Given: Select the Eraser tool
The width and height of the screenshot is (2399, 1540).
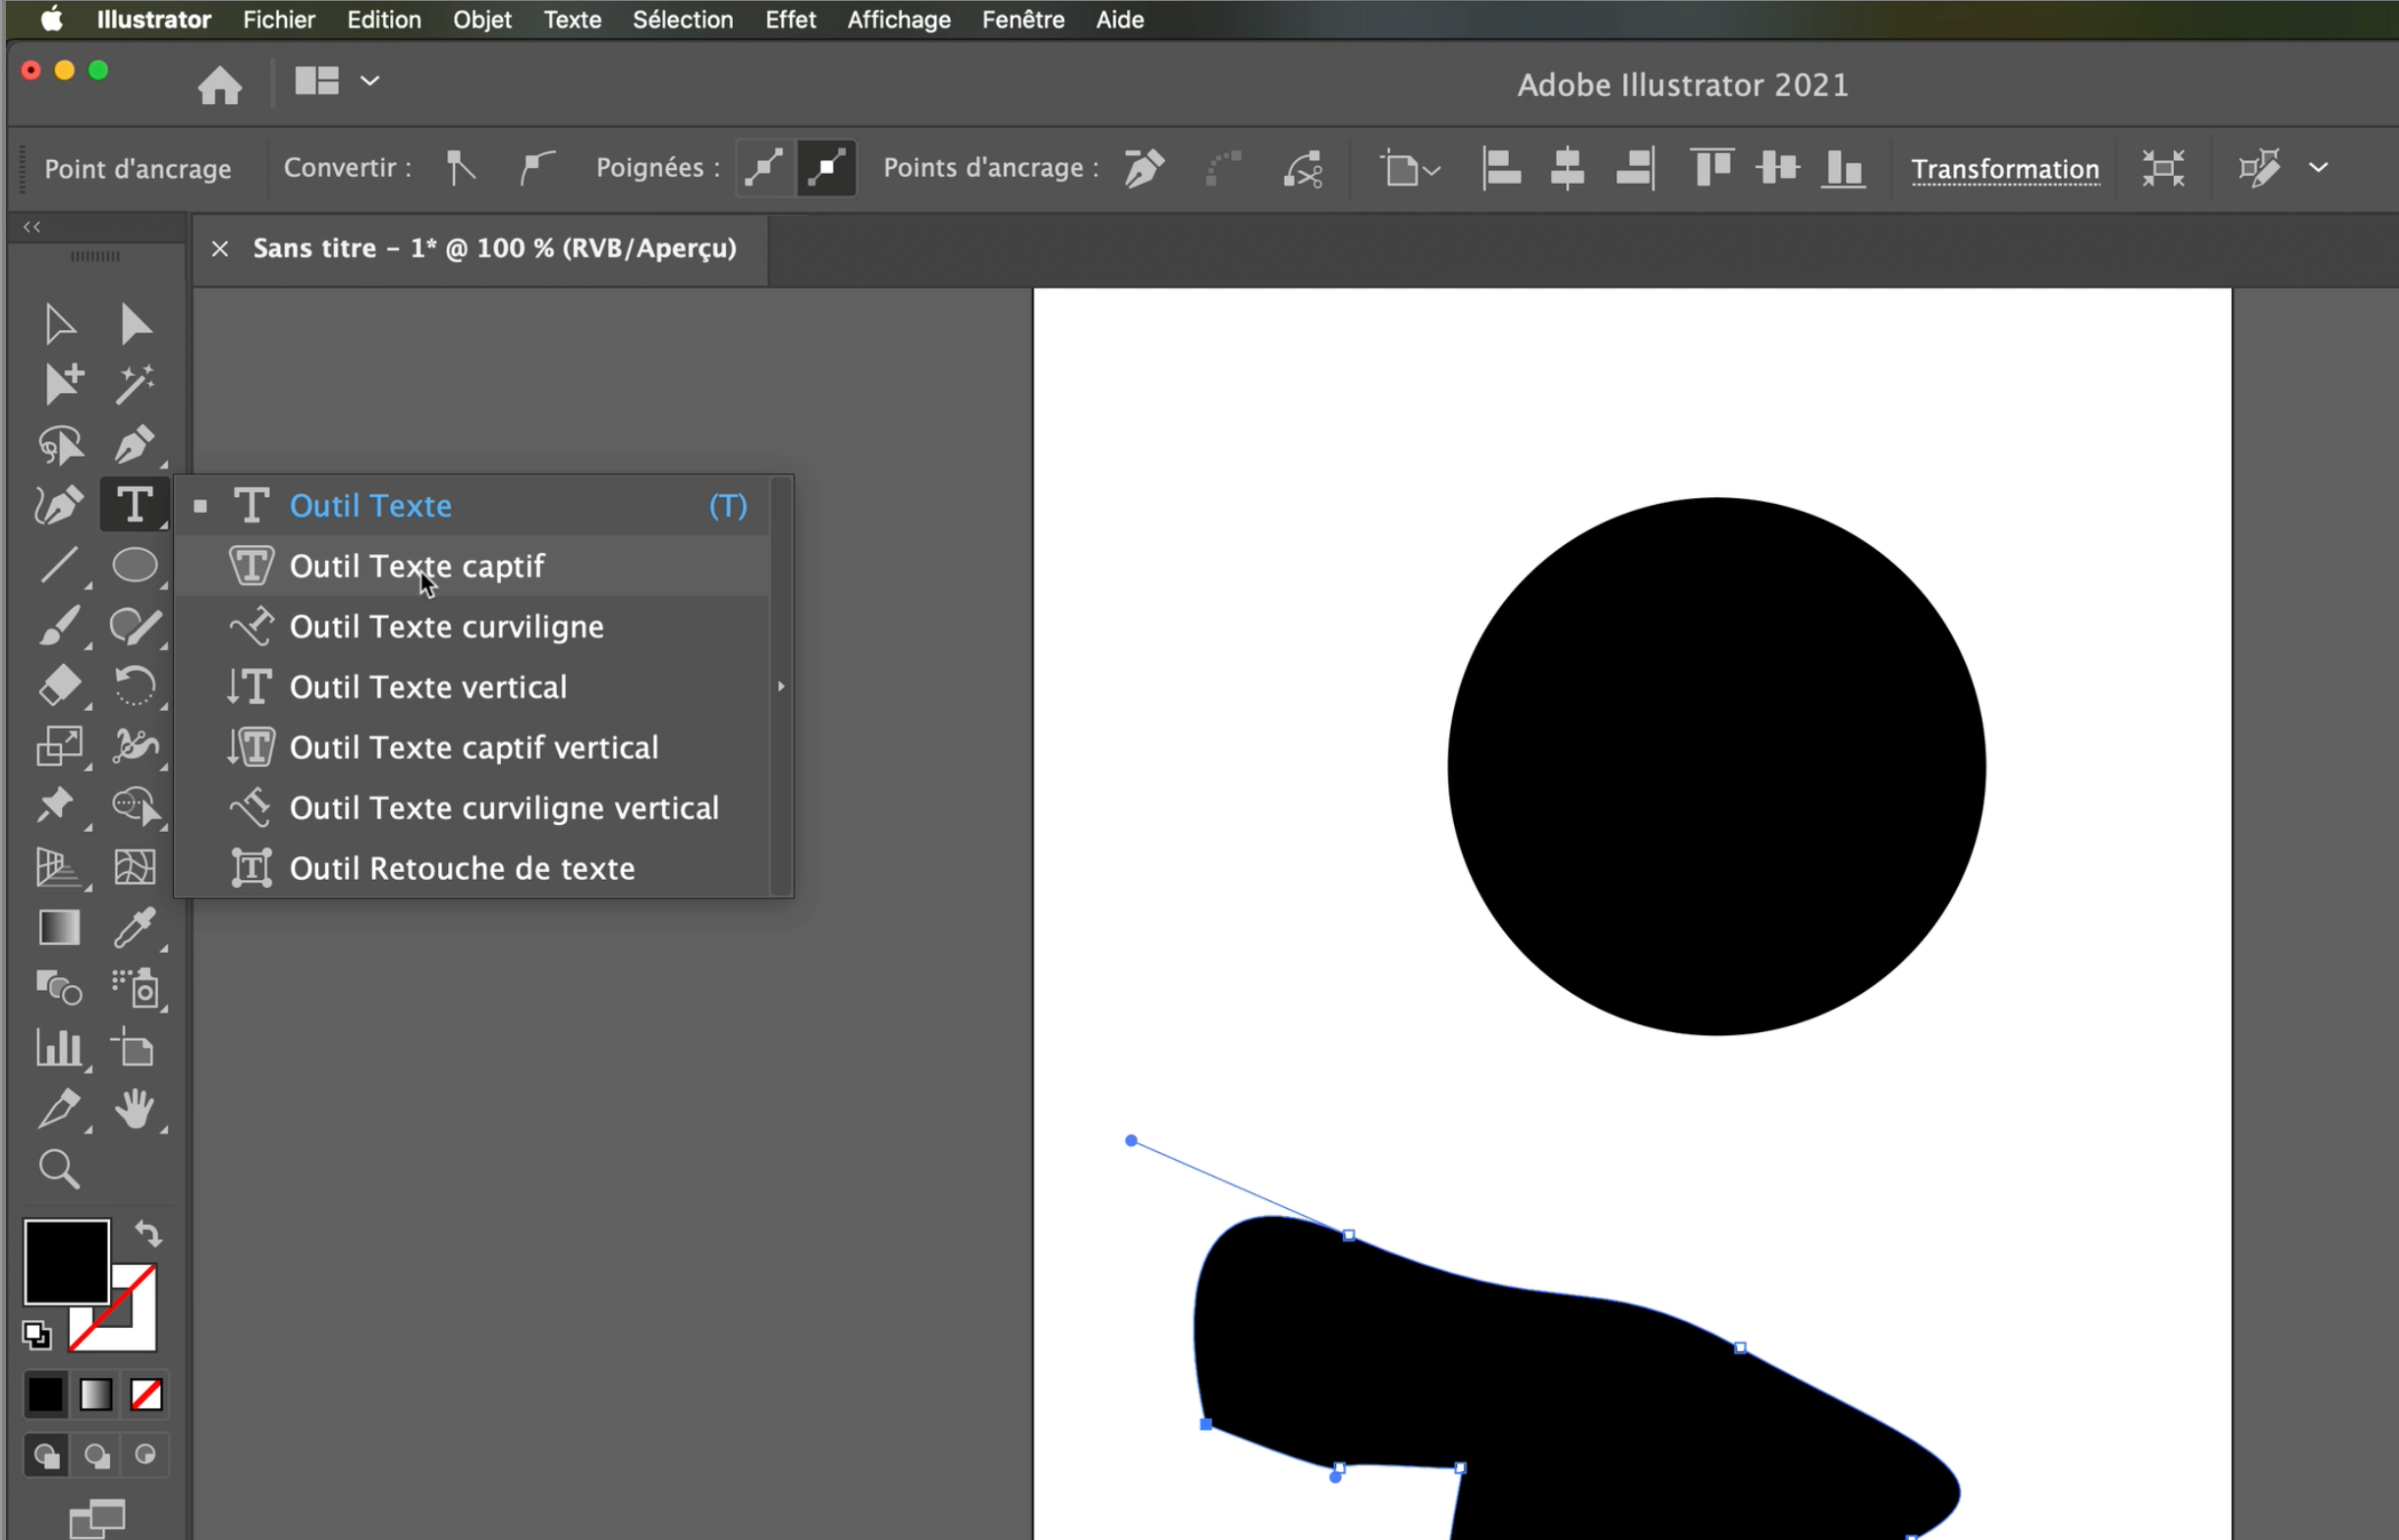Looking at the screenshot, I should tap(59, 686).
